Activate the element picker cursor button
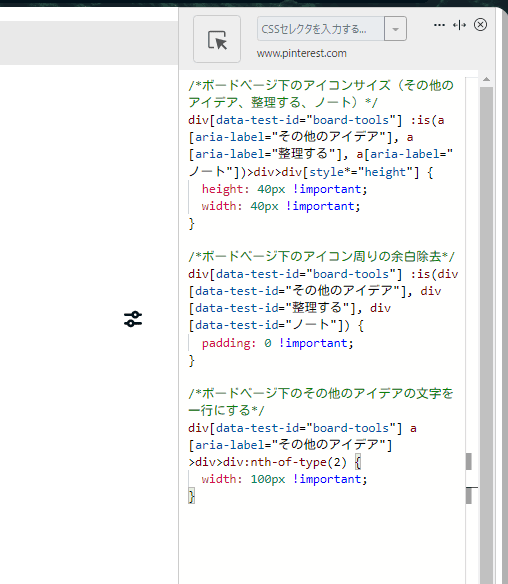 (217, 39)
